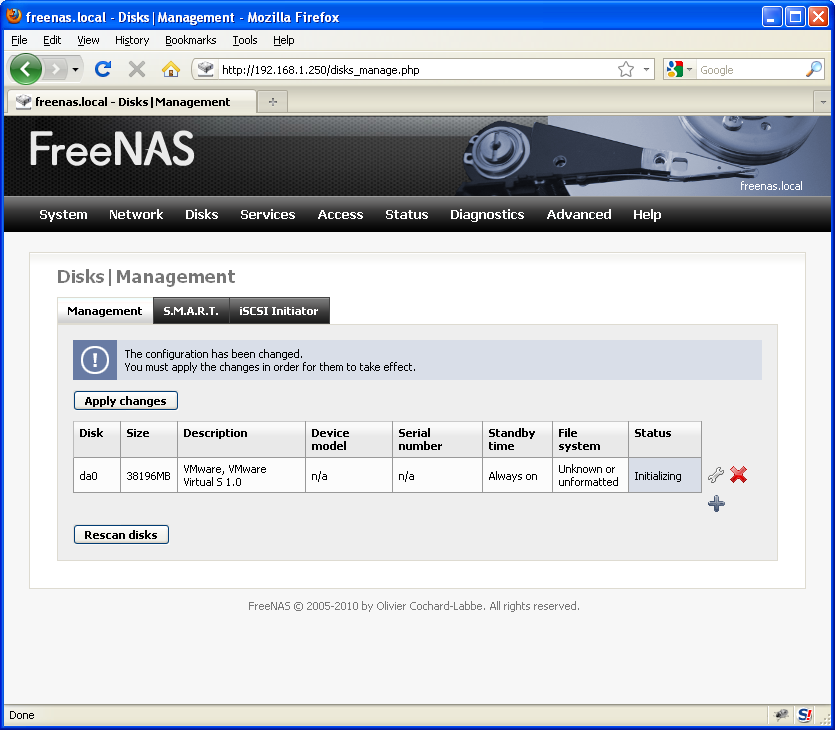Click the da0 disk cell
Screen dimensions: 835x730
[97, 475]
